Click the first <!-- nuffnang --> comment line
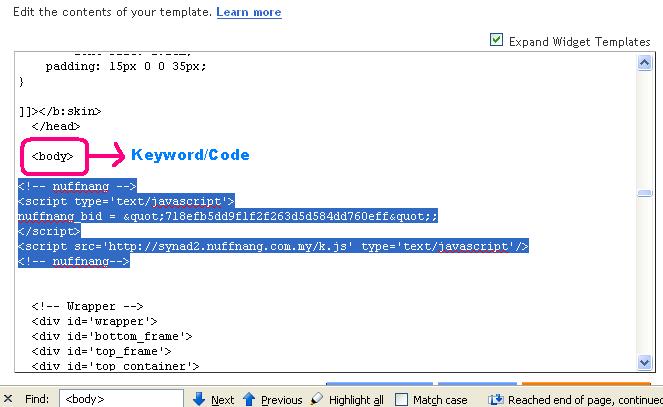663x407 pixels. 77,186
